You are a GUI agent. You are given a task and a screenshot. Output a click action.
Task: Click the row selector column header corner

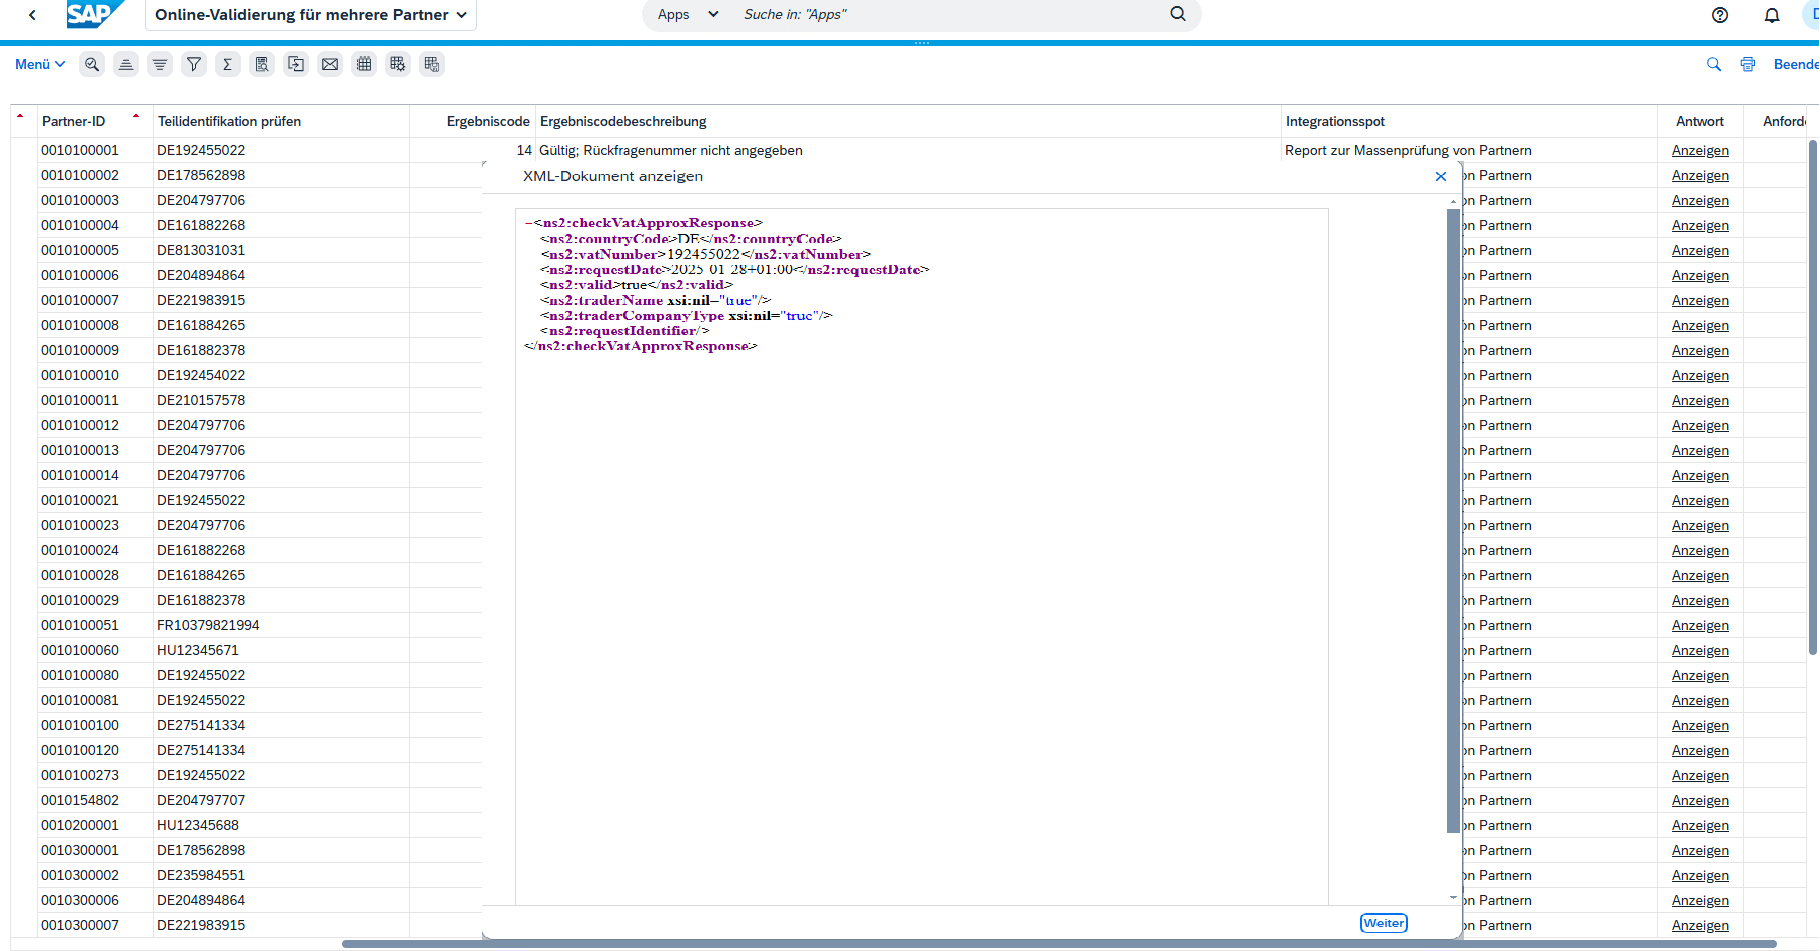point(23,121)
